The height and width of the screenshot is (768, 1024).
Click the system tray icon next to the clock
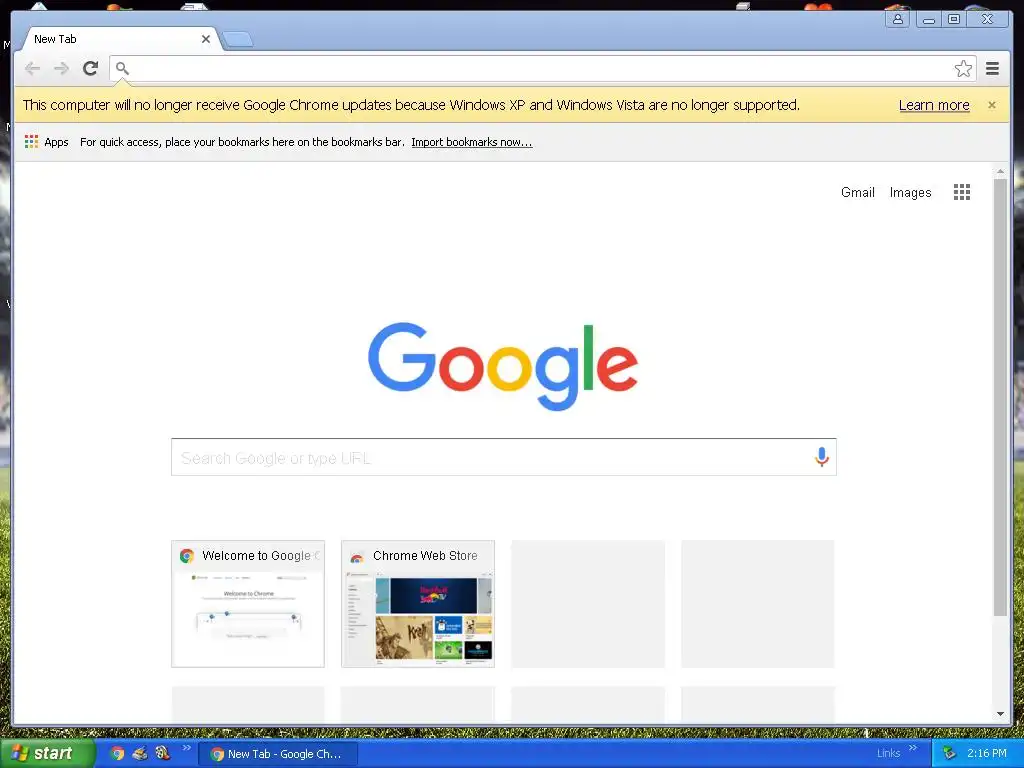click(948, 754)
